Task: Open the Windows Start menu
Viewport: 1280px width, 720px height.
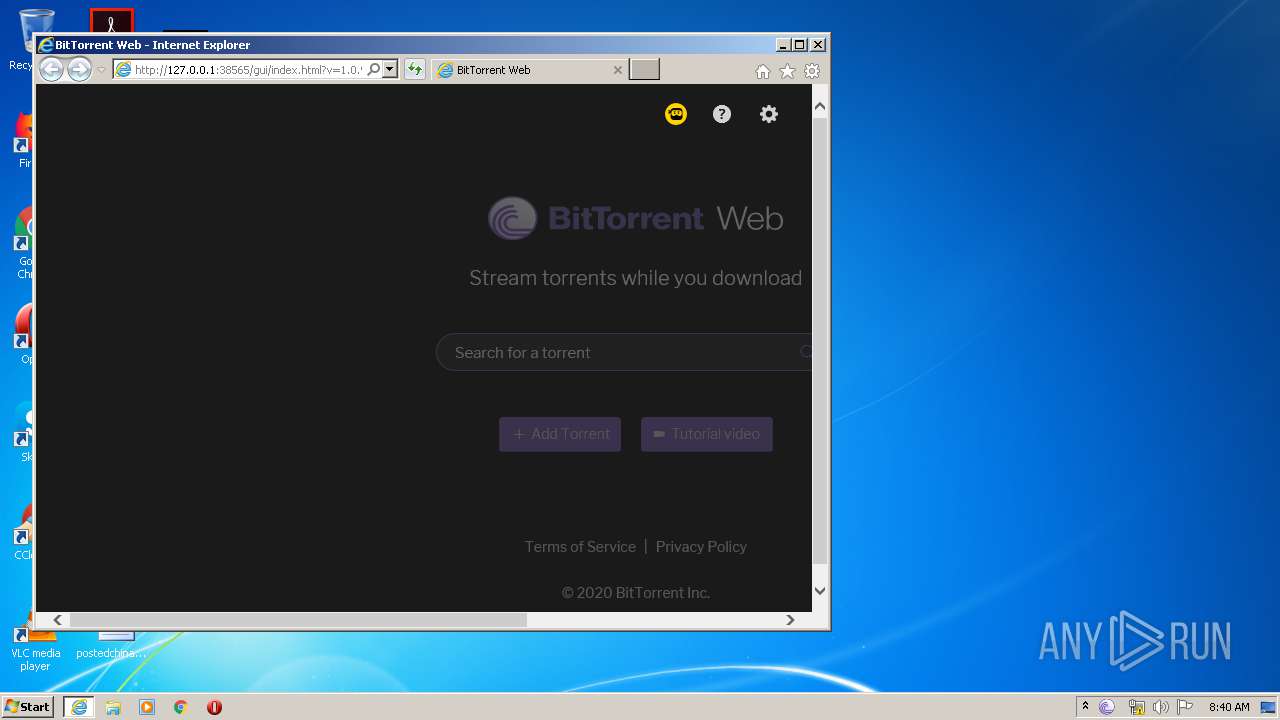Action: pyautogui.click(x=28, y=707)
